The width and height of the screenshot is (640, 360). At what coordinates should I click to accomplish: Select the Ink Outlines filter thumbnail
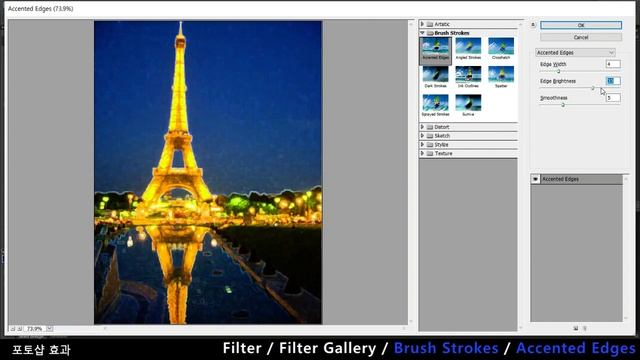[468, 78]
